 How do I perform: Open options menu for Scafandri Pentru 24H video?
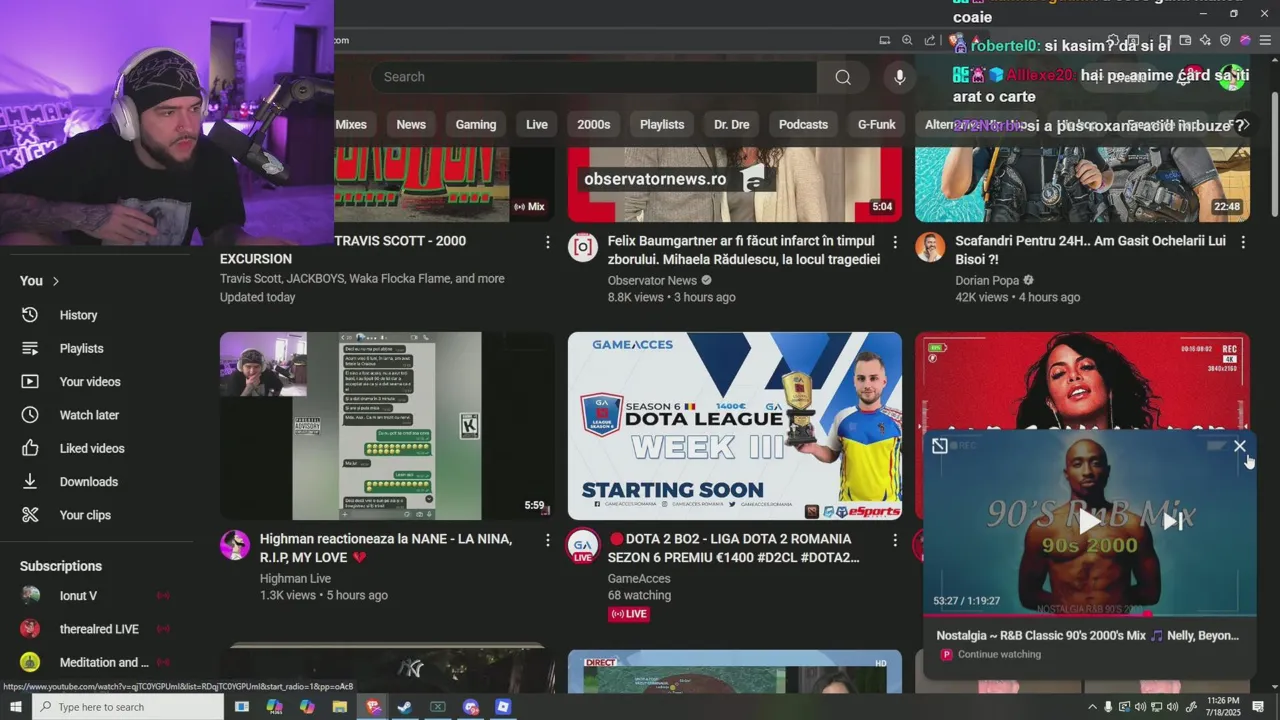tap(1243, 242)
